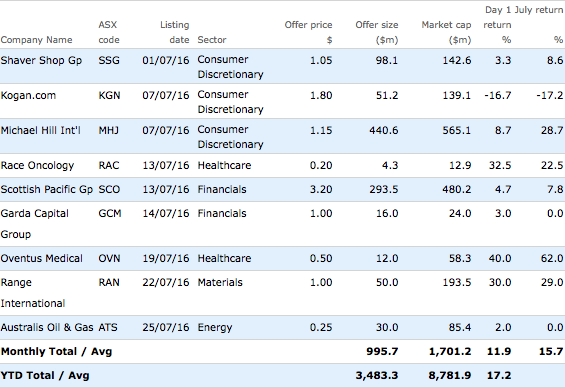Click the Sector column header
Image resolution: width=565 pixels, height=388 pixels.
pyautogui.click(x=212, y=40)
